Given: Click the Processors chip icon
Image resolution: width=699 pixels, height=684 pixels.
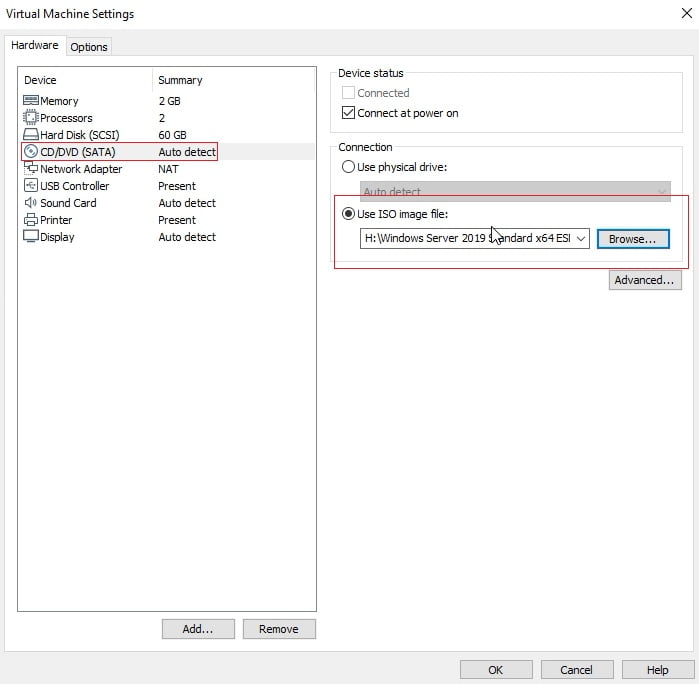Looking at the screenshot, I should (31, 117).
